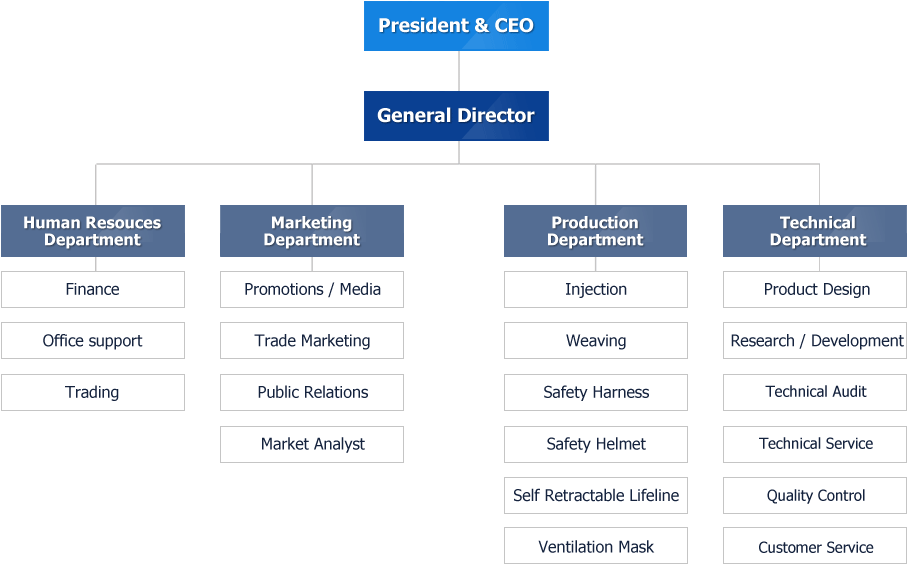910x568 pixels.
Task: Open the Technical Department header
Action: tap(815, 231)
